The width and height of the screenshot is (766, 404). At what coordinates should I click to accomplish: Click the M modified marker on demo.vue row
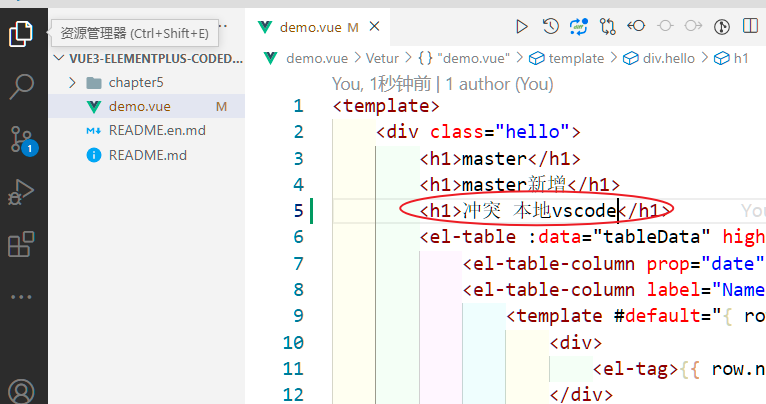221,106
